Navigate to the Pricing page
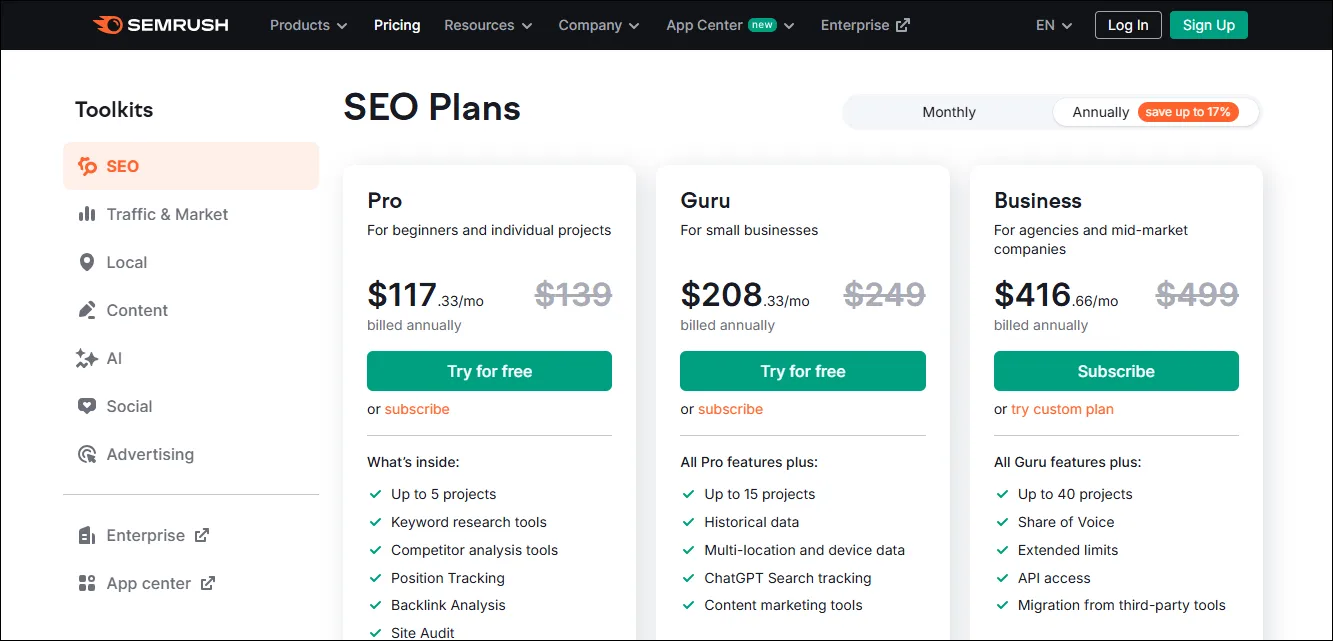 pyautogui.click(x=397, y=25)
